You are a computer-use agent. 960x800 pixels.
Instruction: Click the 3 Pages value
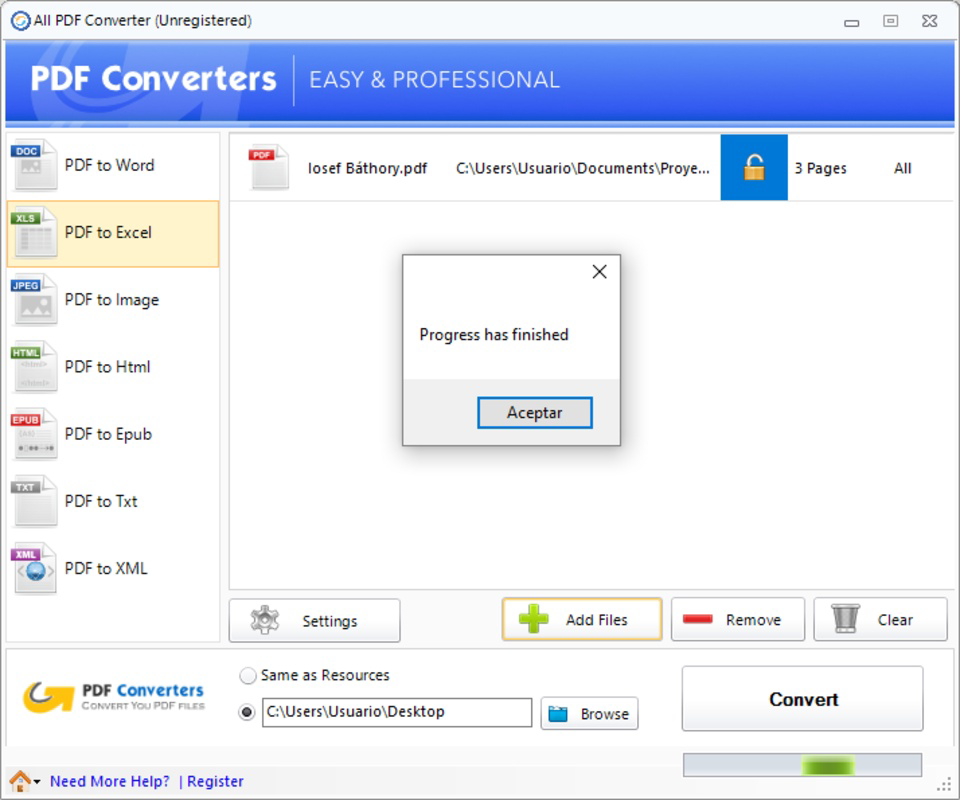point(820,168)
